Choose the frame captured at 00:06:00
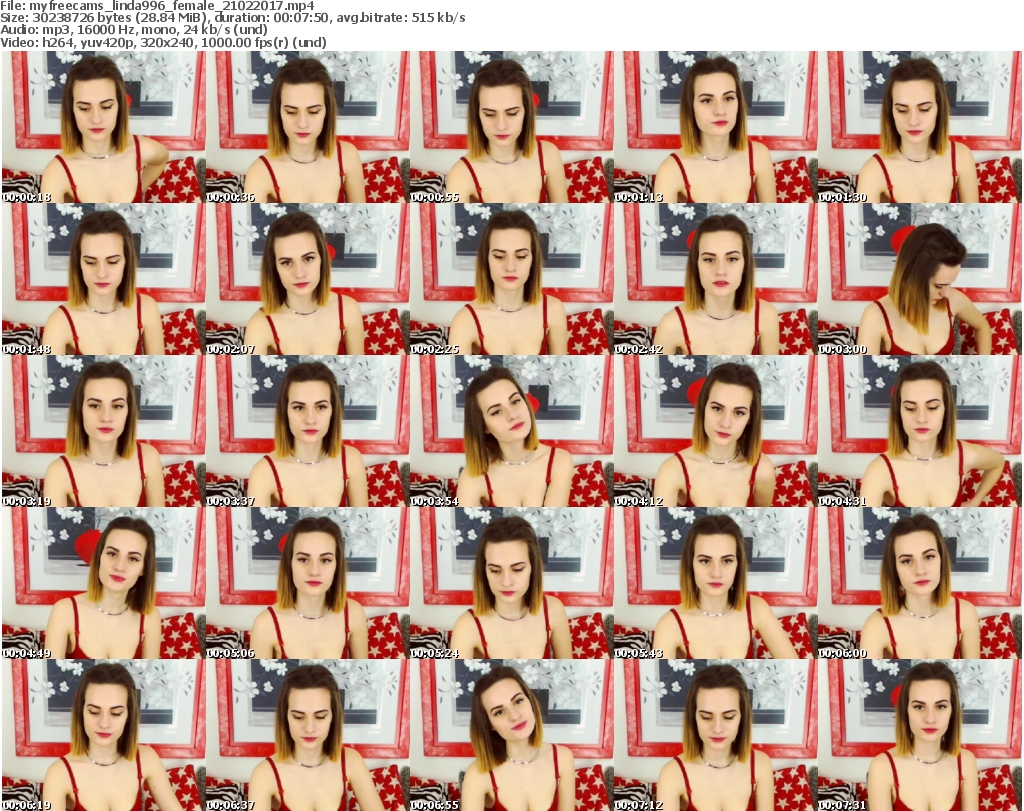Screen dimensions: 1024x811 tap(919, 584)
